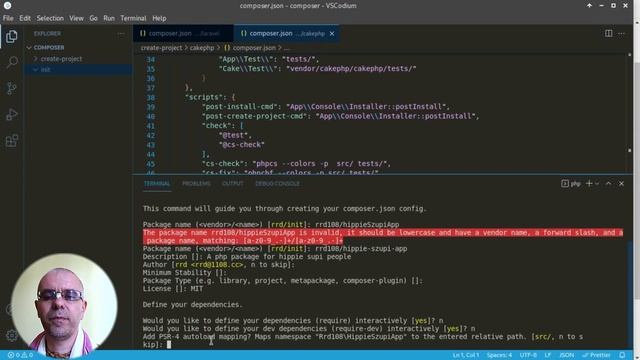
Task: Change line and column position indicator
Action: (x=466, y=355)
